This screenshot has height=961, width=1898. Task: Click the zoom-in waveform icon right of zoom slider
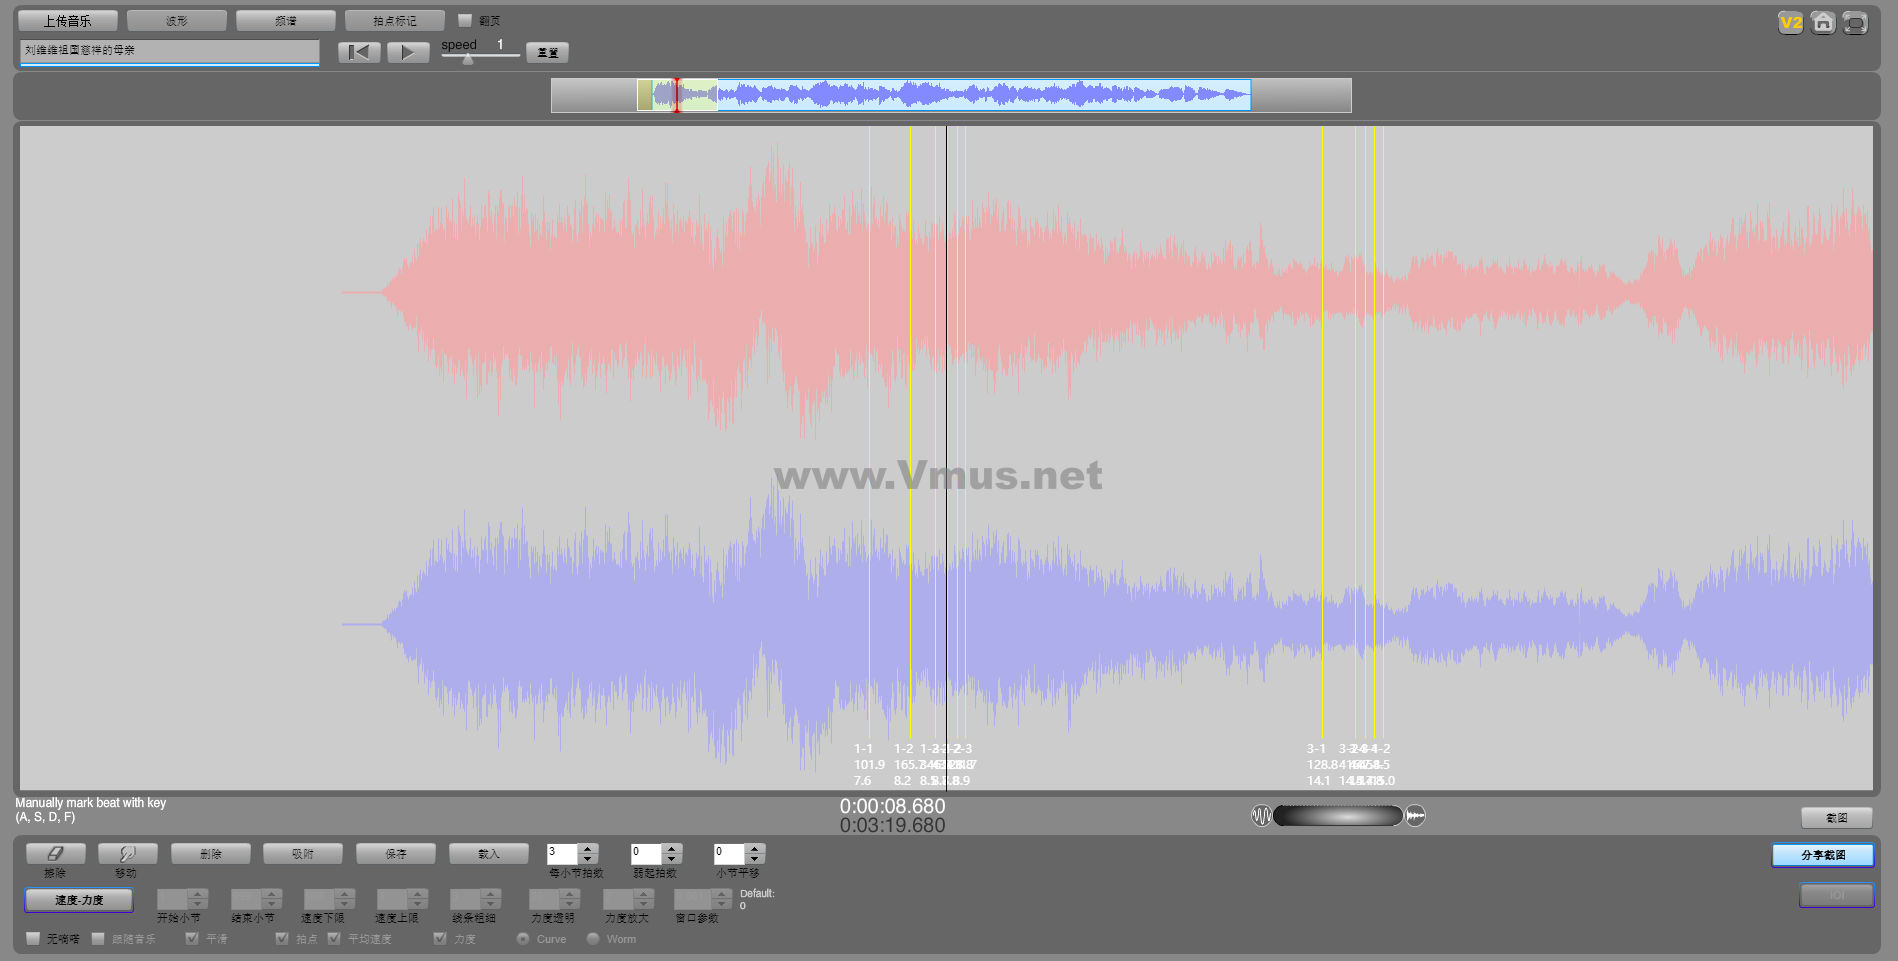click(1415, 816)
